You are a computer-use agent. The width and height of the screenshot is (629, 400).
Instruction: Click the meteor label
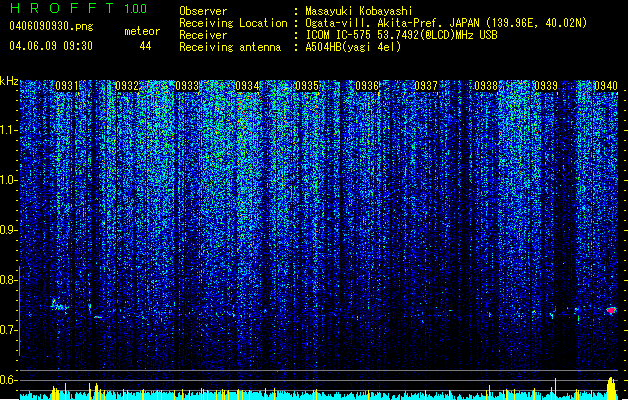[x=142, y=31]
